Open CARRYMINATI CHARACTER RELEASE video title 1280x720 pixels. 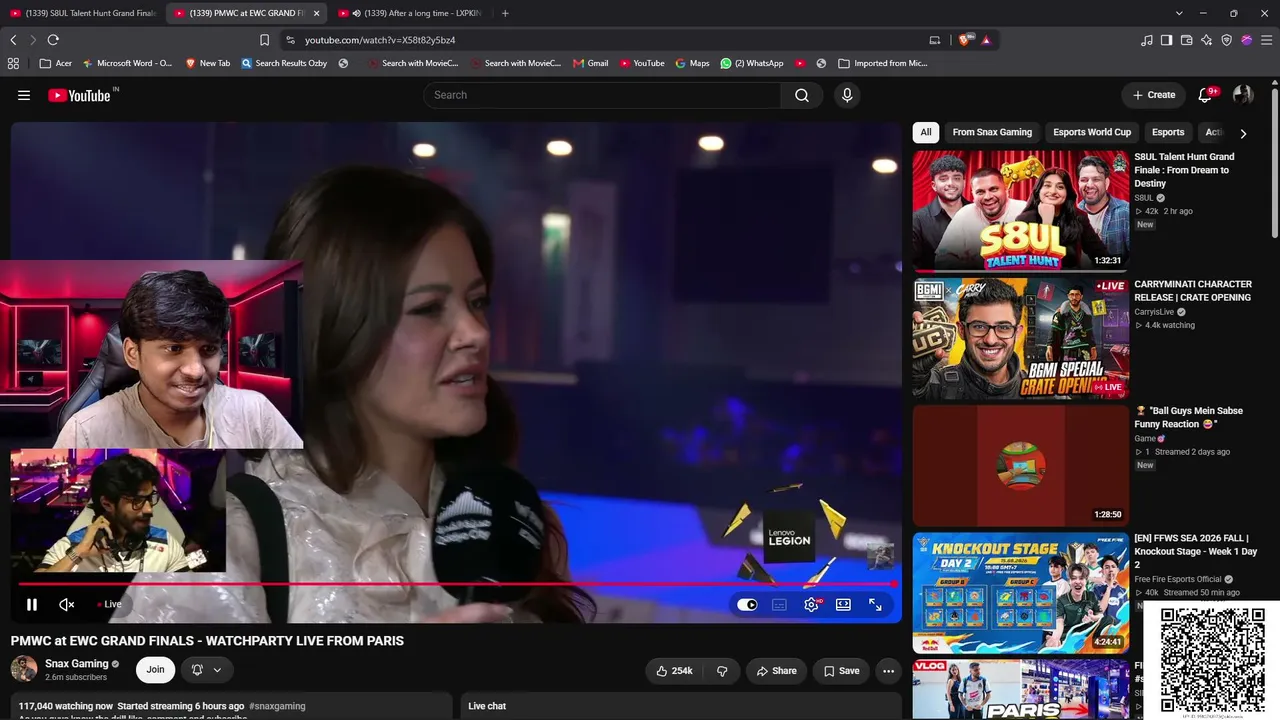[1193, 291]
